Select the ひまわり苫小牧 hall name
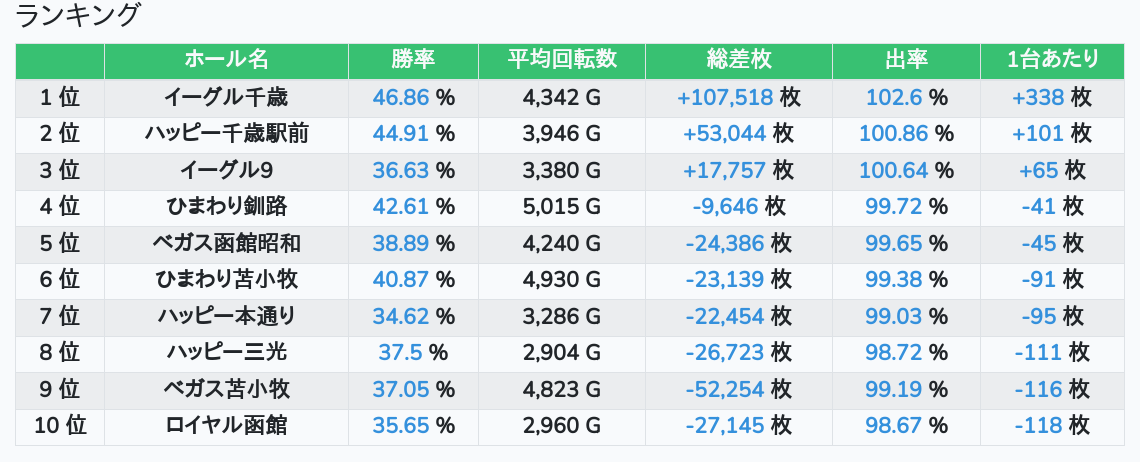 [x=226, y=280]
